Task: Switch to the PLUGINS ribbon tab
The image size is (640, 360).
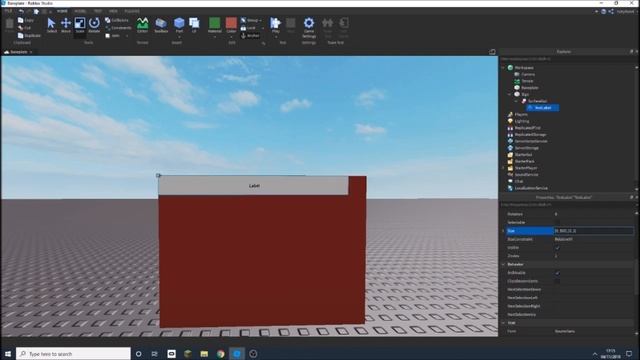Action: pyautogui.click(x=132, y=11)
